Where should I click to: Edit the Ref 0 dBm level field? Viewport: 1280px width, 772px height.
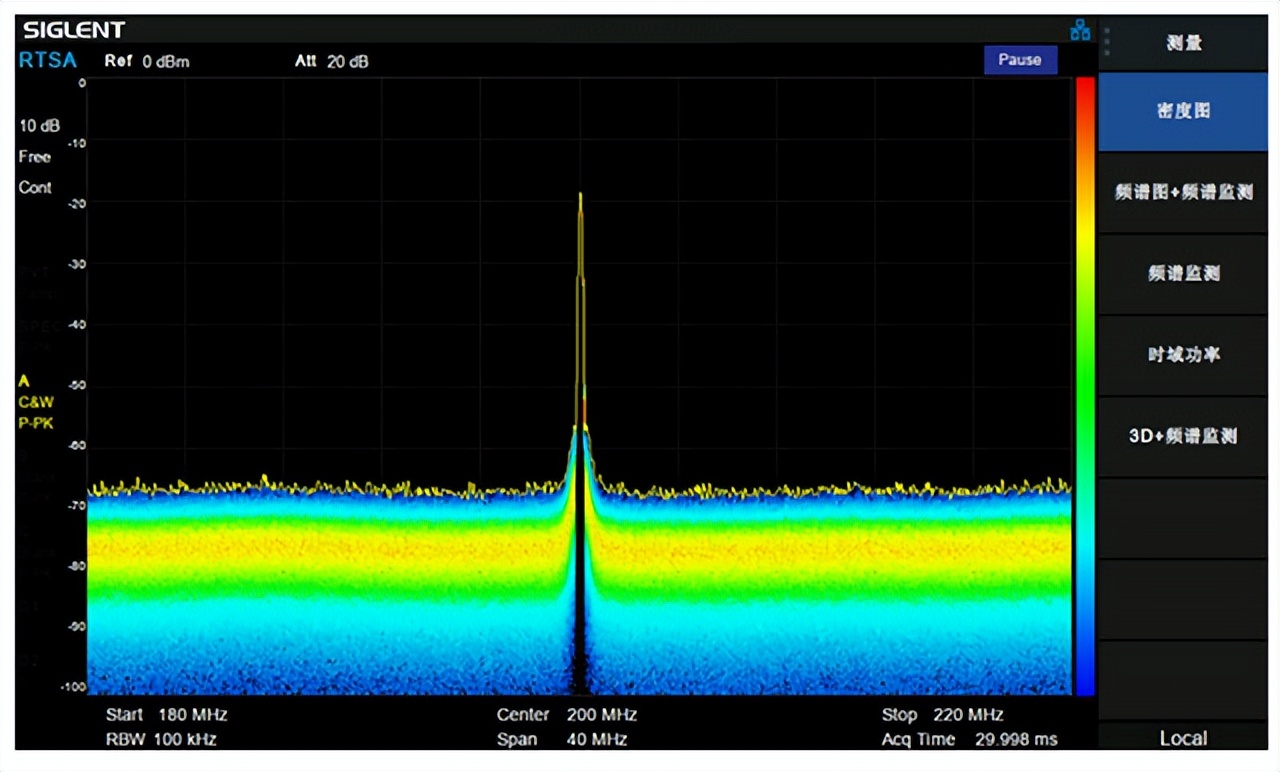pyautogui.click(x=147, y=62)
